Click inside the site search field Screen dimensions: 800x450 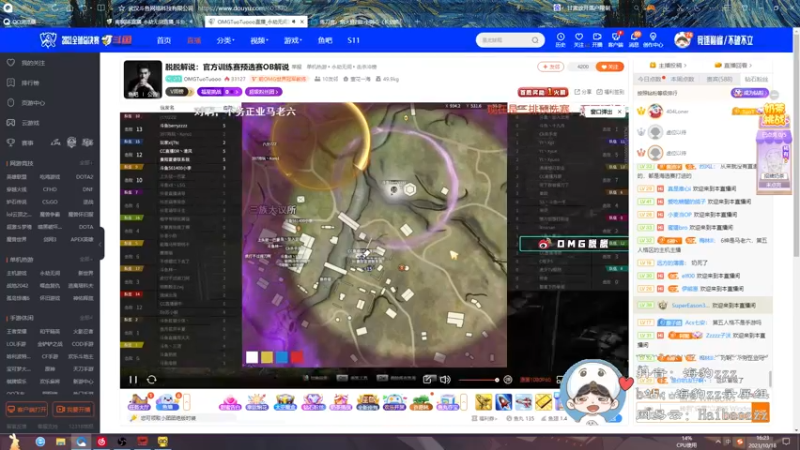[x=504, y=40]
